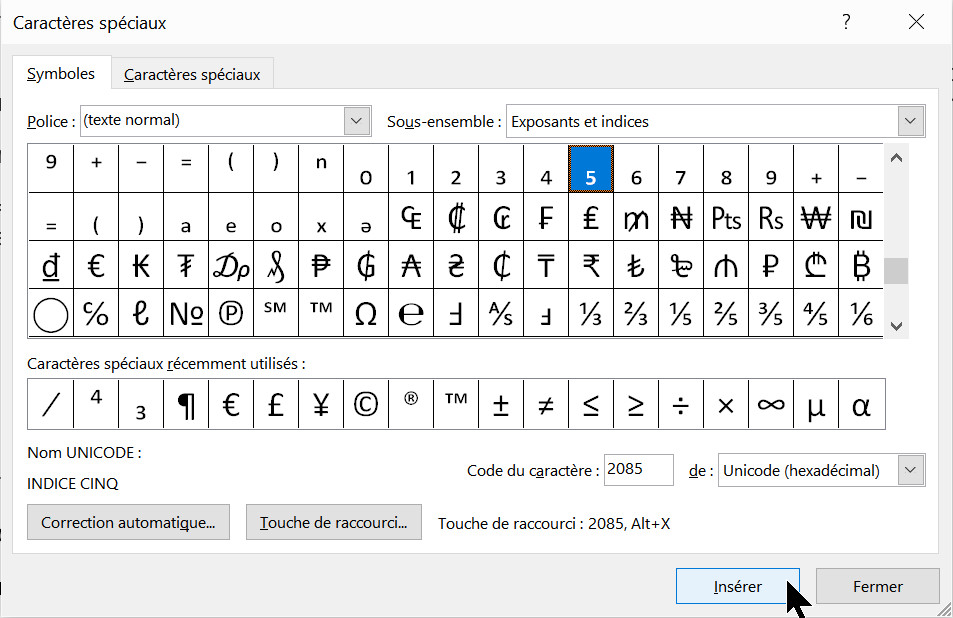Switch to the Caractères spéciaux tab

tap(192, 75)
